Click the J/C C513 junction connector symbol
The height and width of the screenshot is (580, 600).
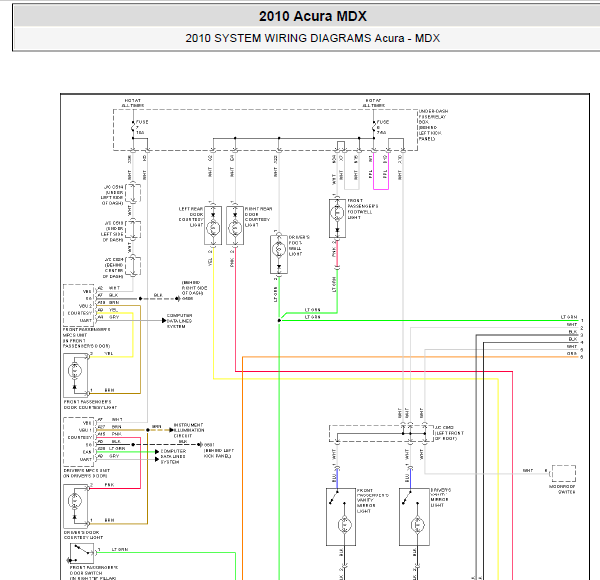point(133,230)
